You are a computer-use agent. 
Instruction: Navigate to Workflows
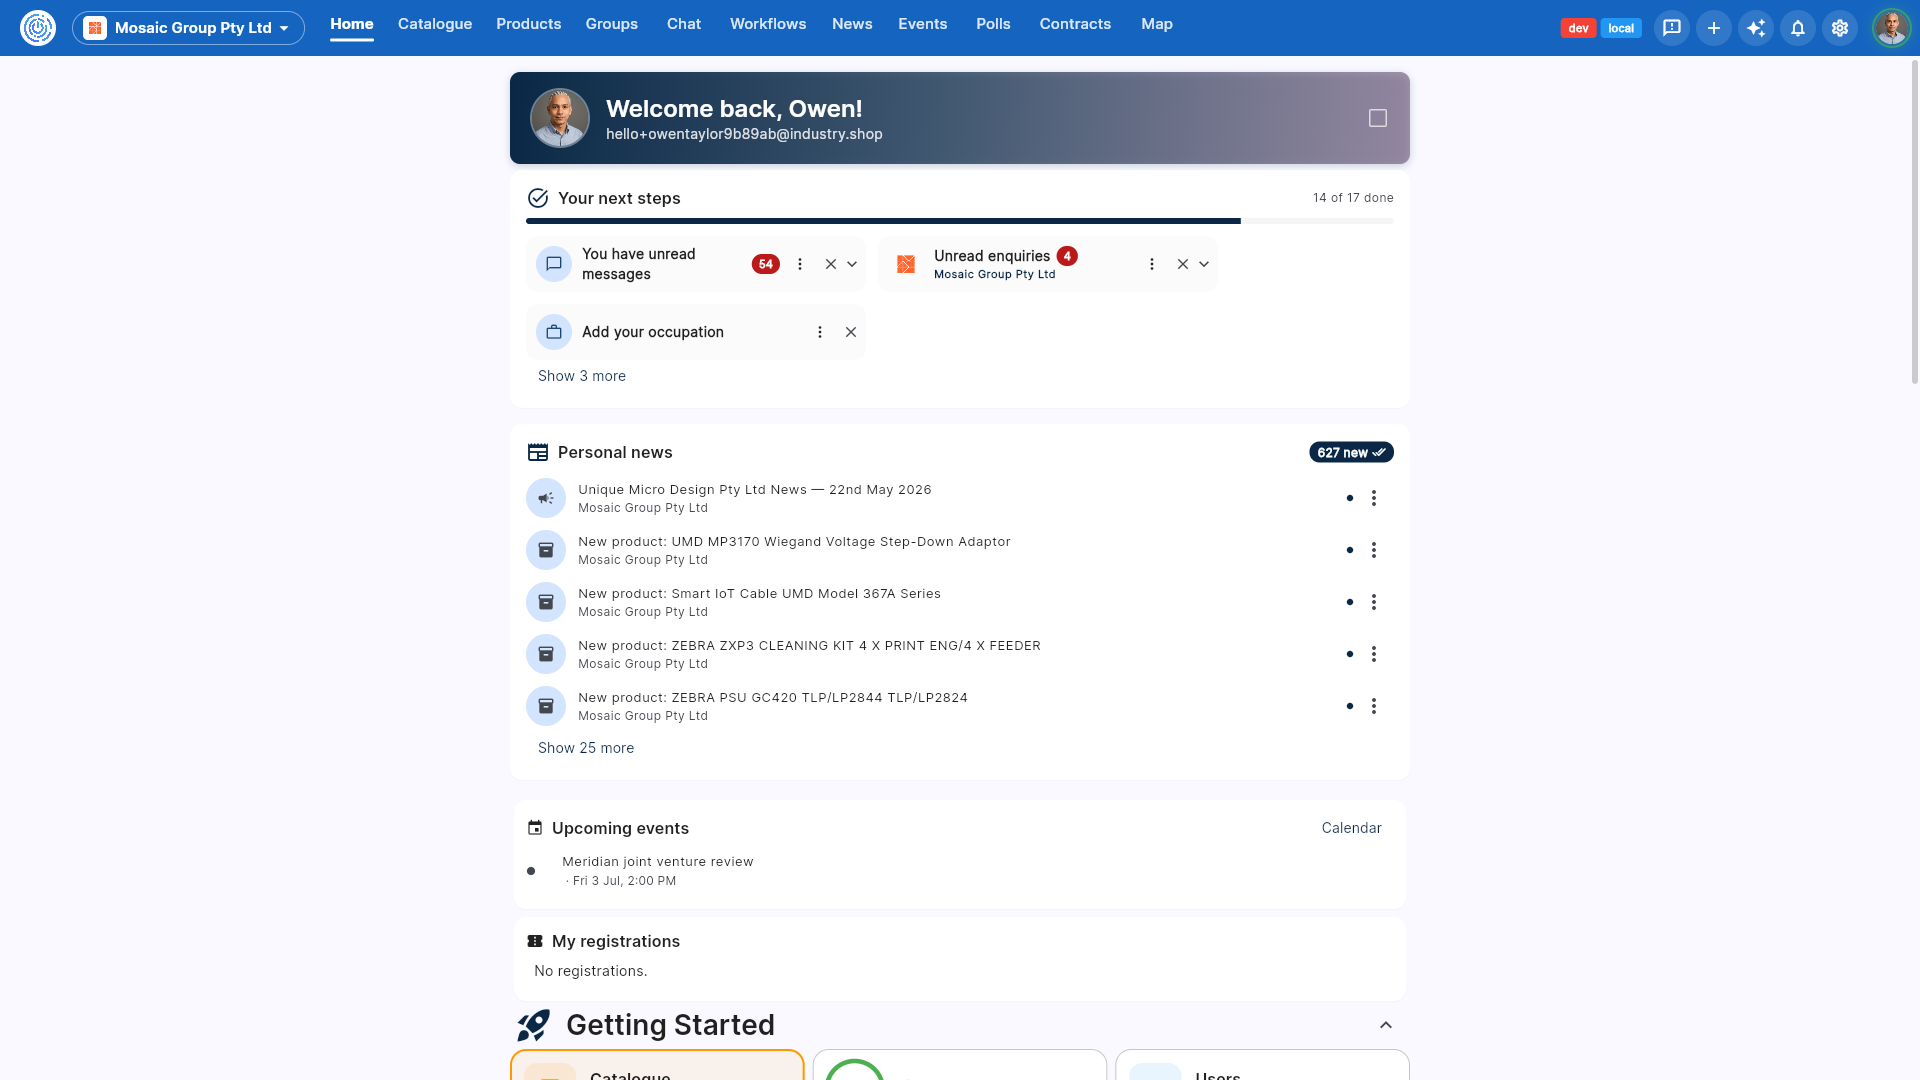[x=768, y=24]
